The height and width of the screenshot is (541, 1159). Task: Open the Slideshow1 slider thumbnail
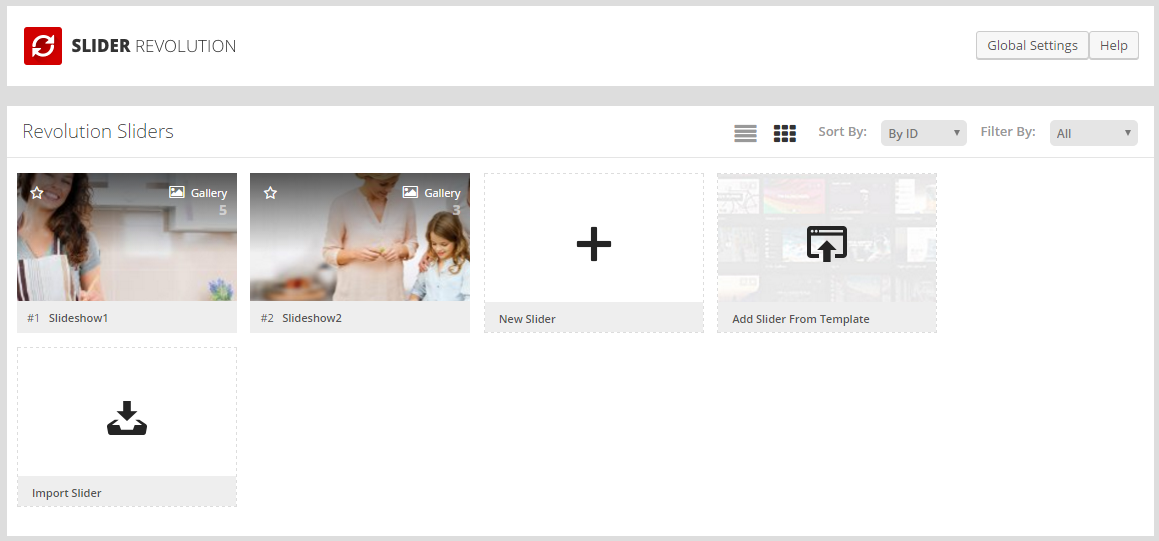(127, 237)
